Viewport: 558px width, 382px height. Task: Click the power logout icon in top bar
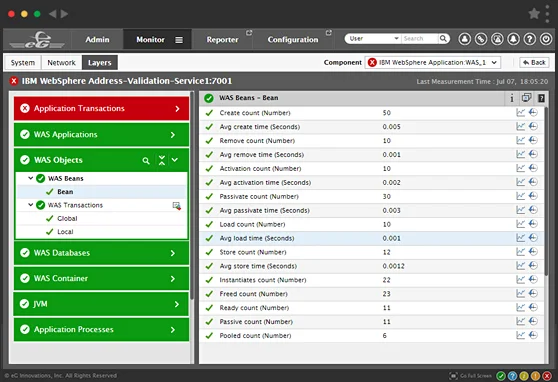546,39
